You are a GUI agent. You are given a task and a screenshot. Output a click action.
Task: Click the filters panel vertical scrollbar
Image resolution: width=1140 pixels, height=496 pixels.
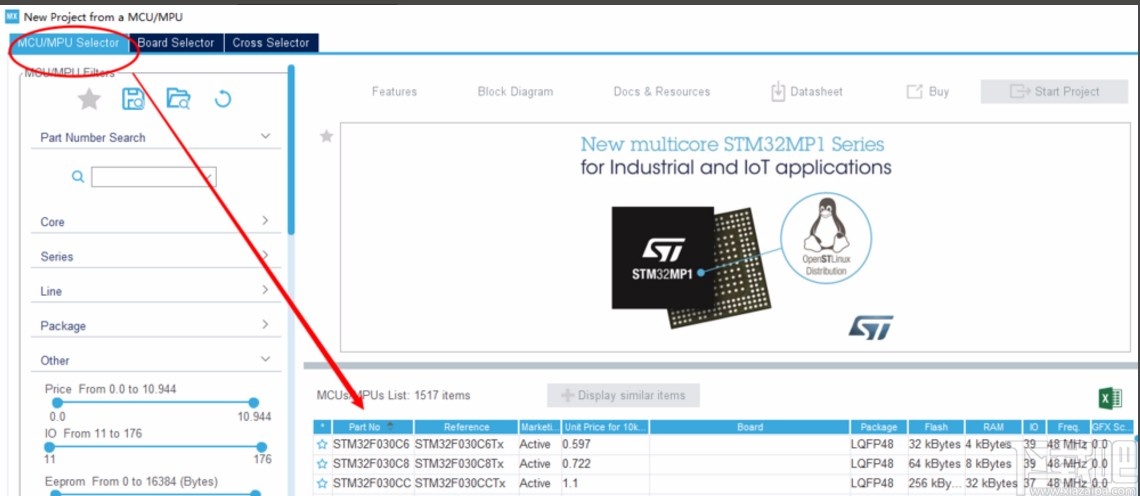[x=291, y=149]
